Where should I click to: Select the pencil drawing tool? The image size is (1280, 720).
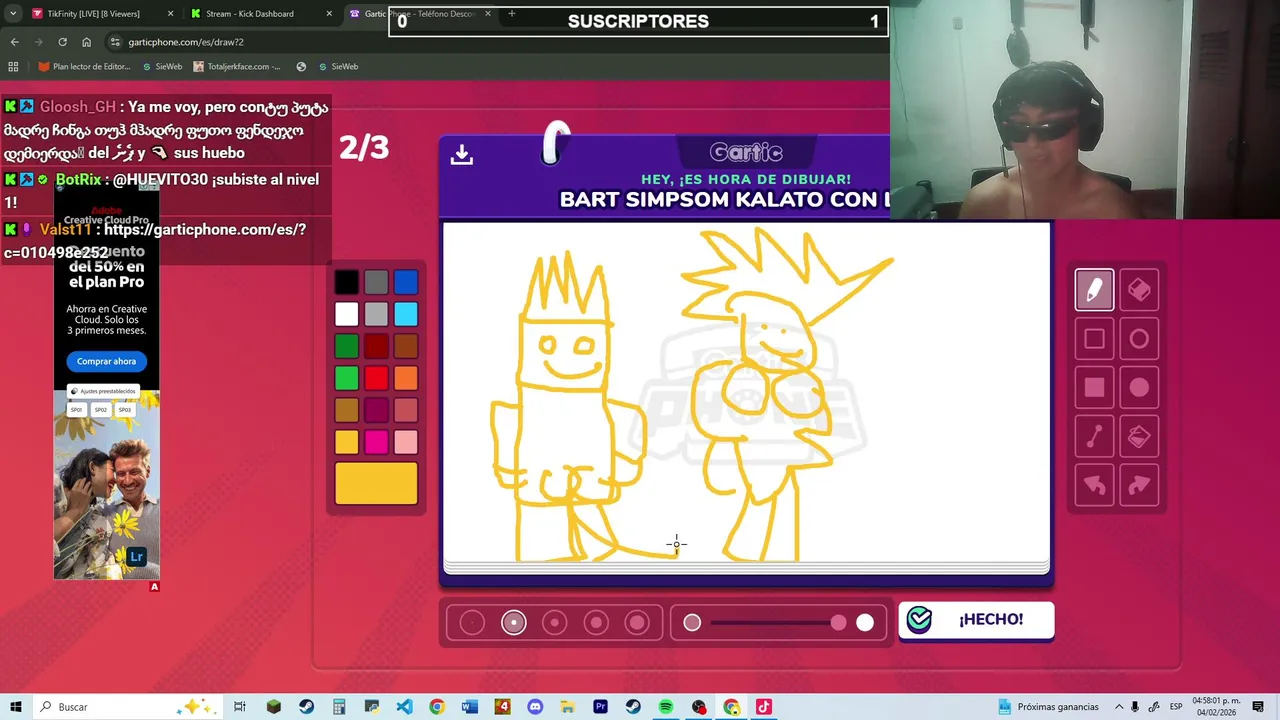point(1094,290)
